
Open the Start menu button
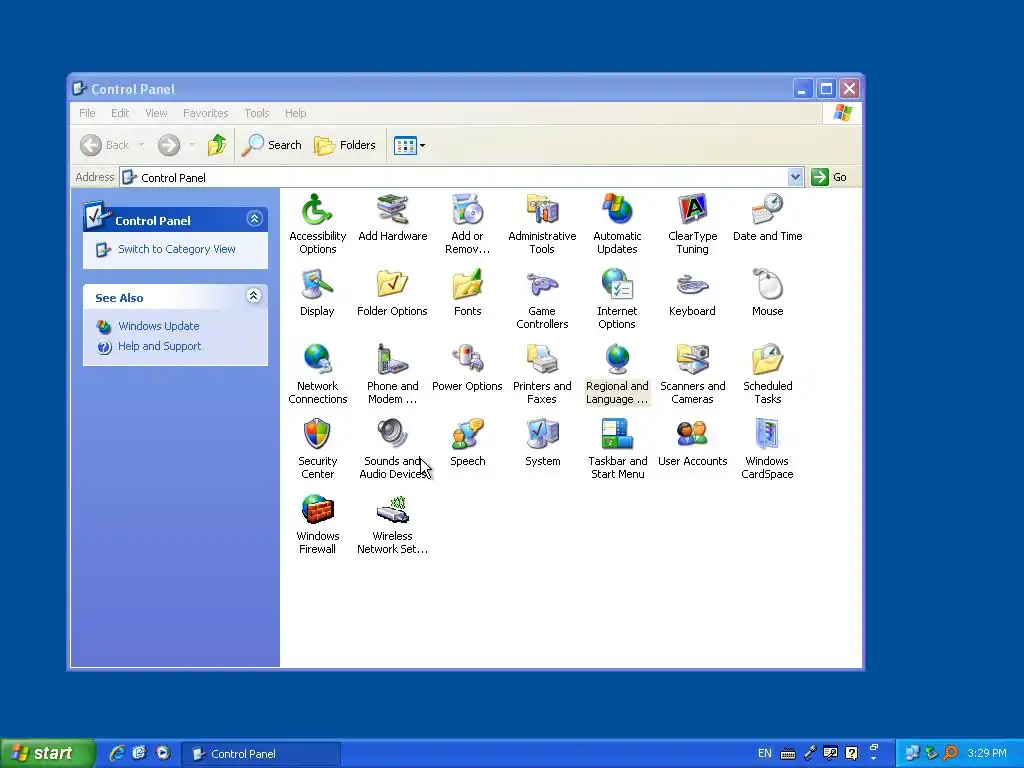[x=46, y=754]
